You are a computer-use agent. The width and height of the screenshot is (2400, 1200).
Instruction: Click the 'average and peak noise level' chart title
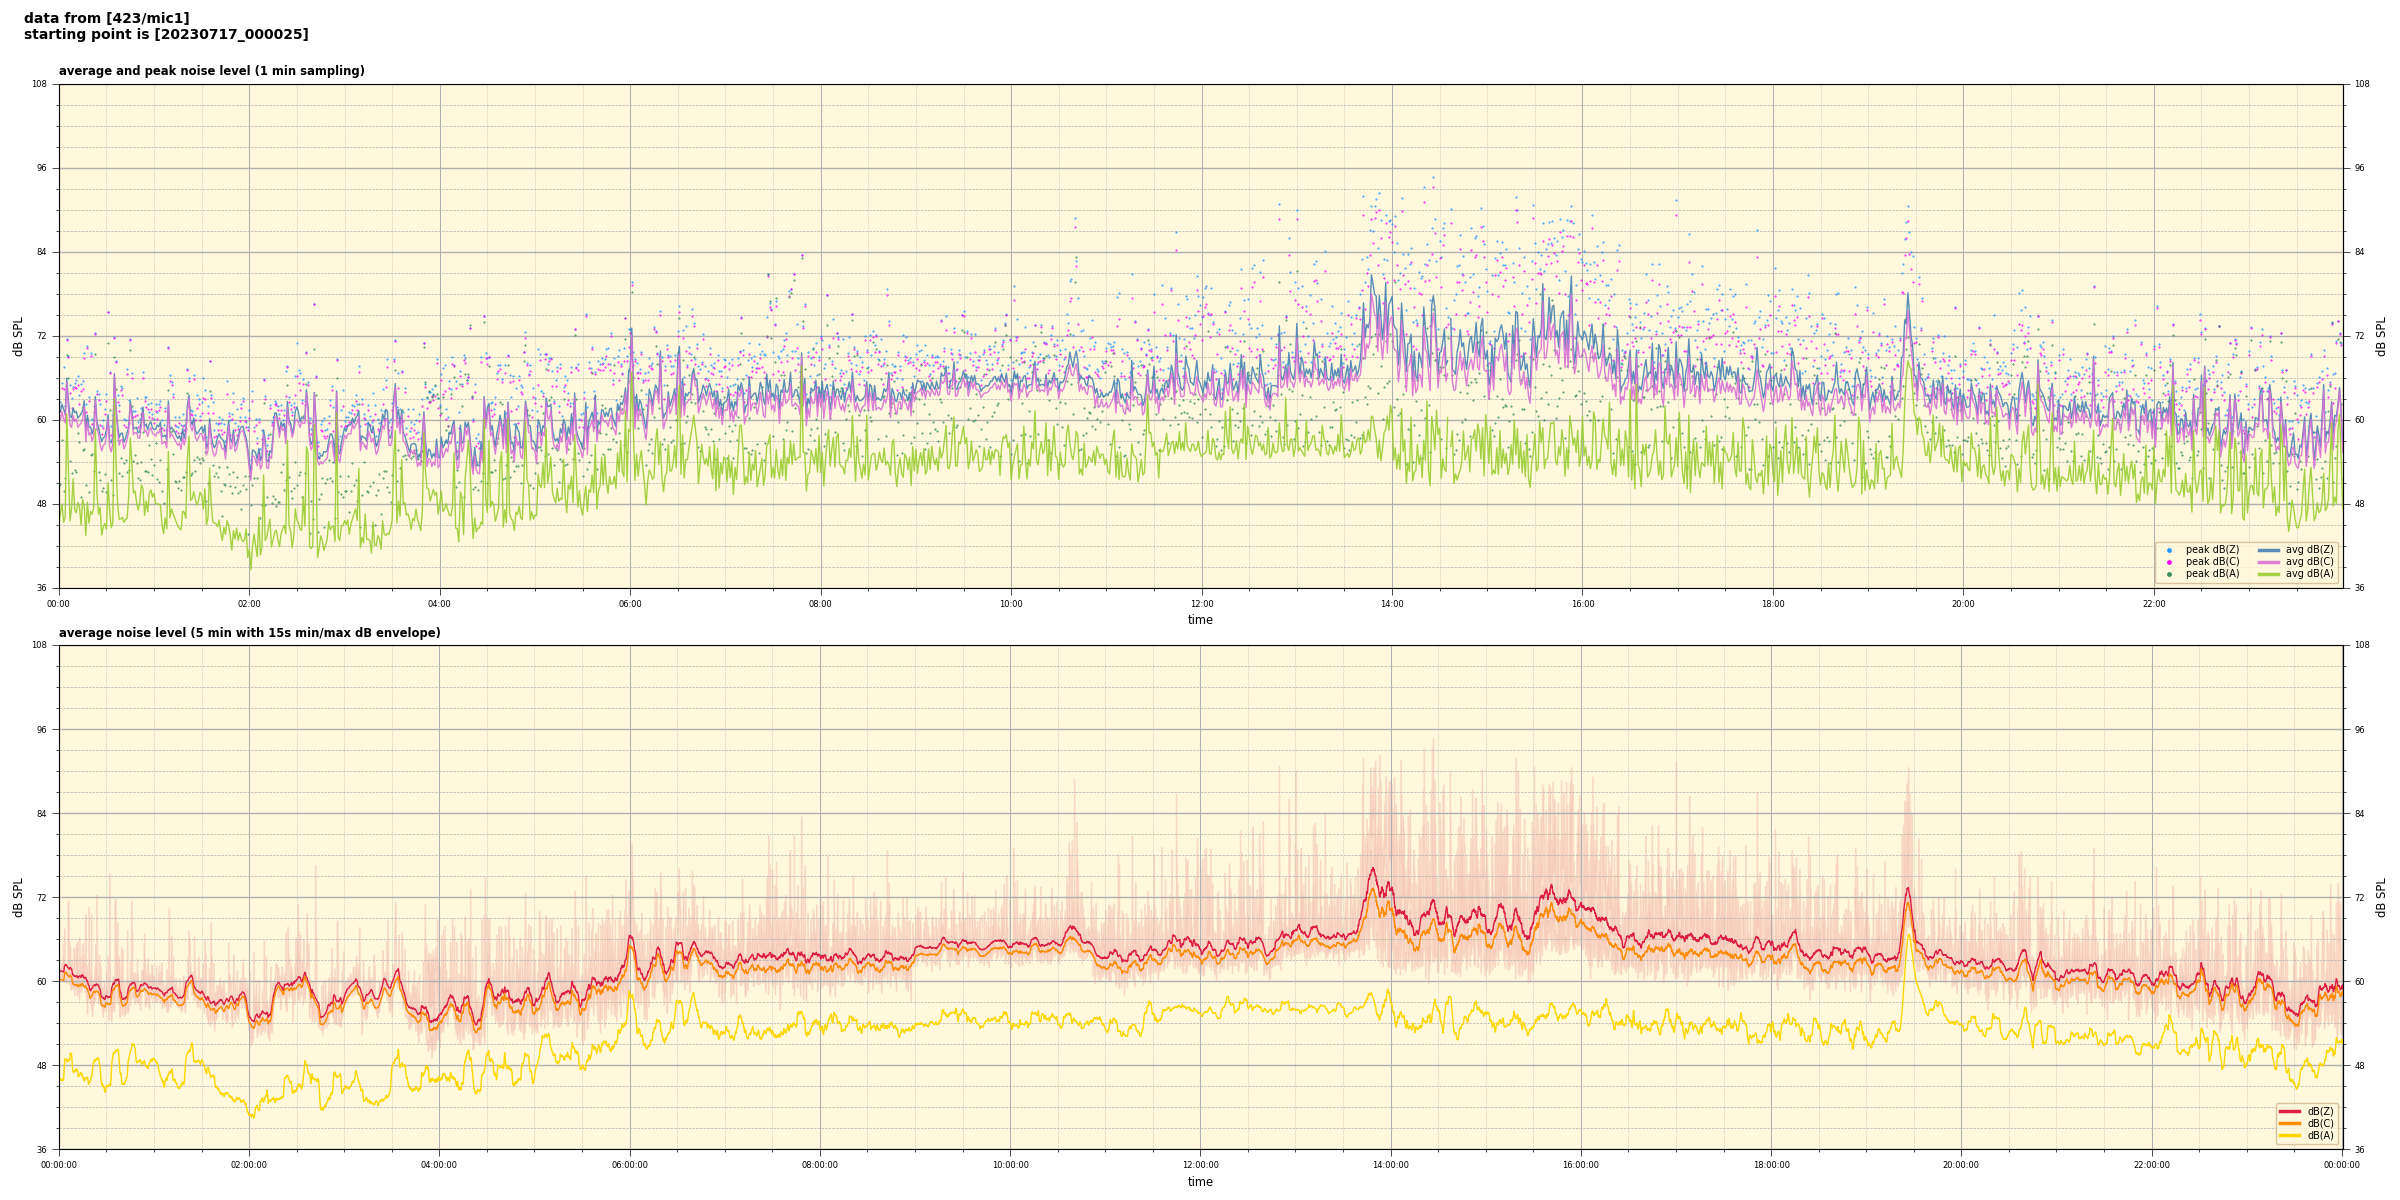211,71
